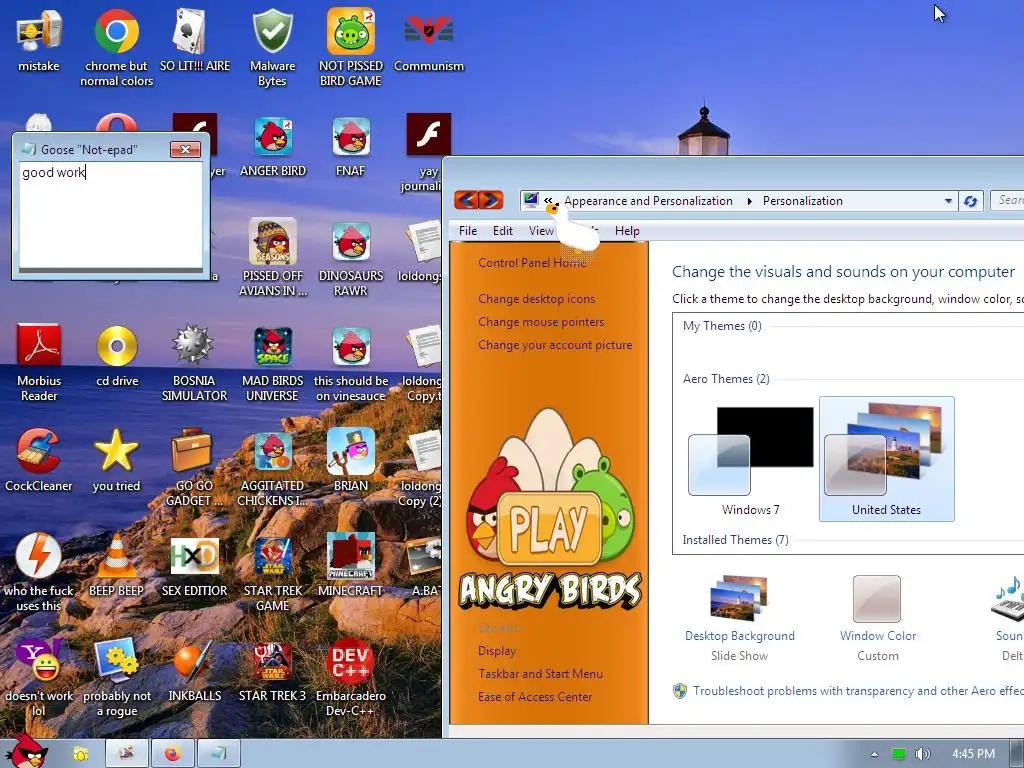Open the 'cd drive' desktop icon
The height and width of the screenshot is (768, 1024).
[117, 355]
